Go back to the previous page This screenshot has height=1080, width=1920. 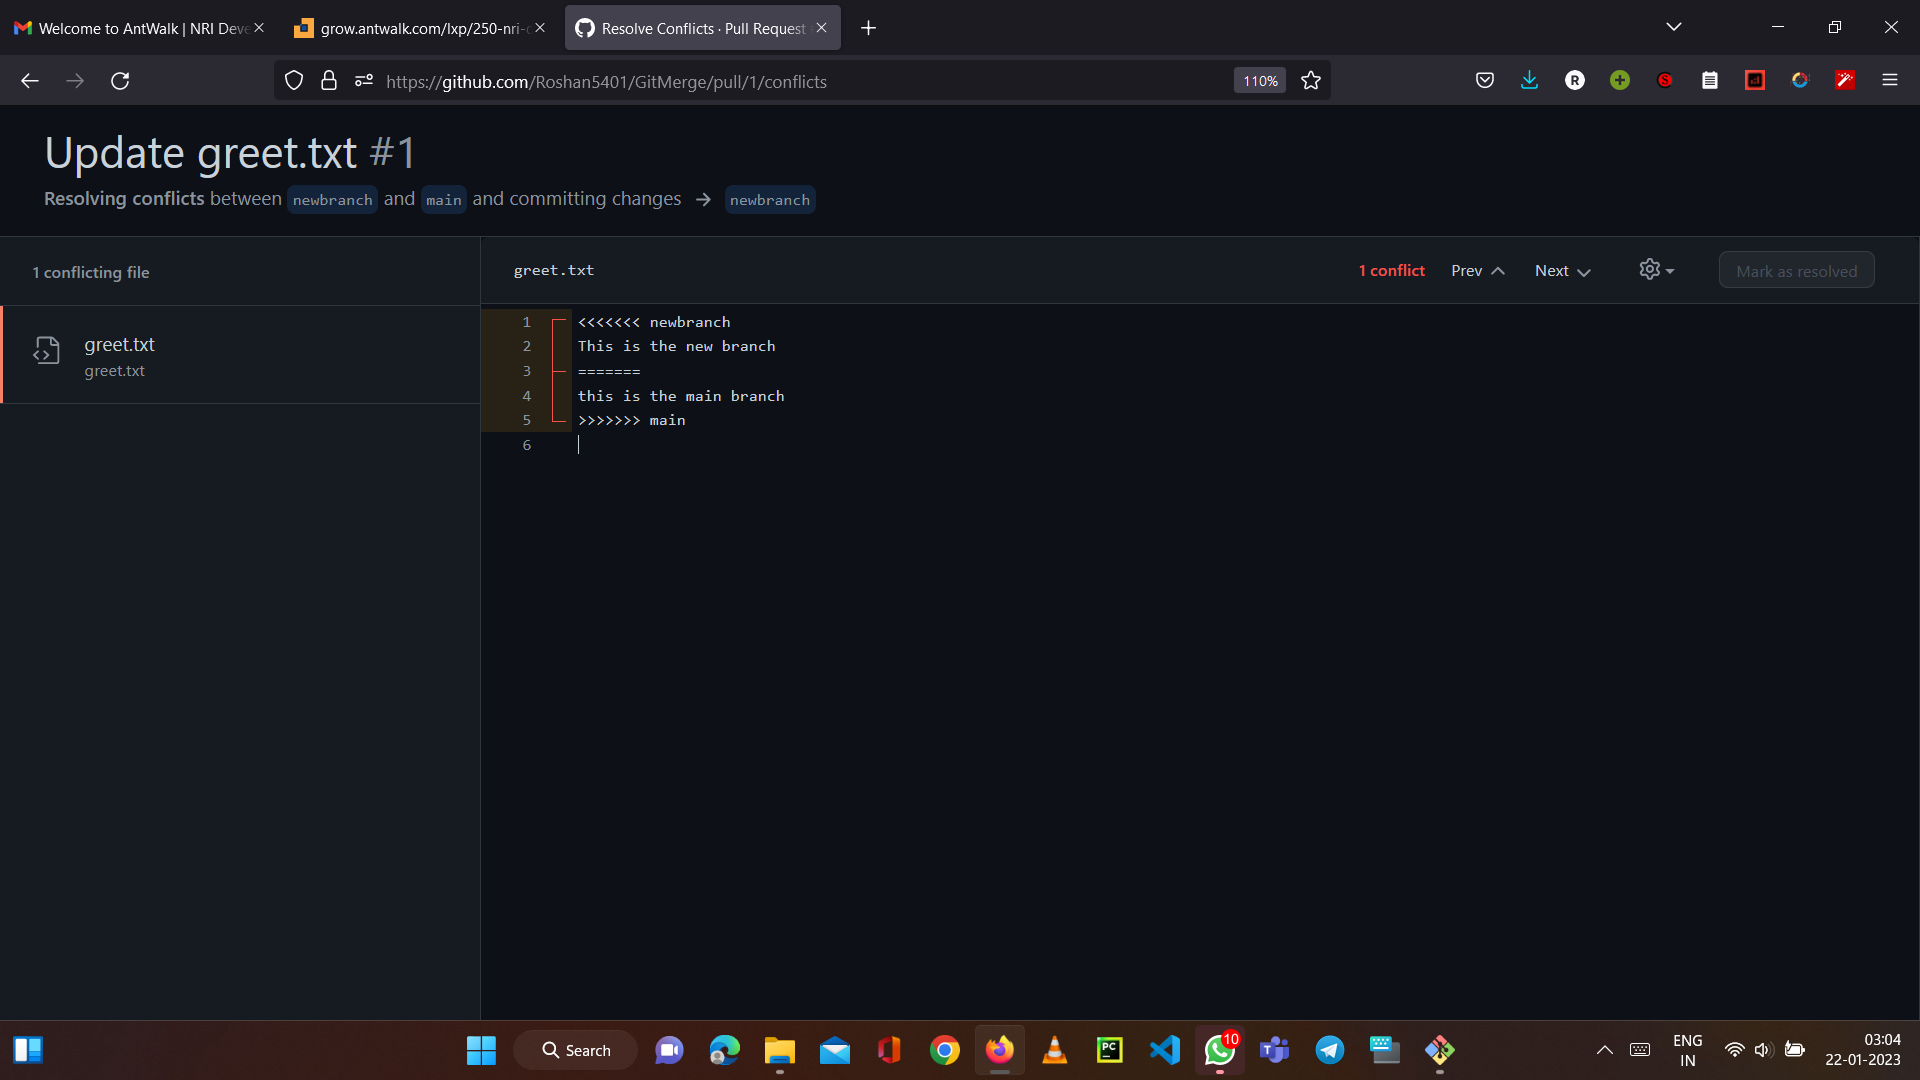(x=30, y=81)
